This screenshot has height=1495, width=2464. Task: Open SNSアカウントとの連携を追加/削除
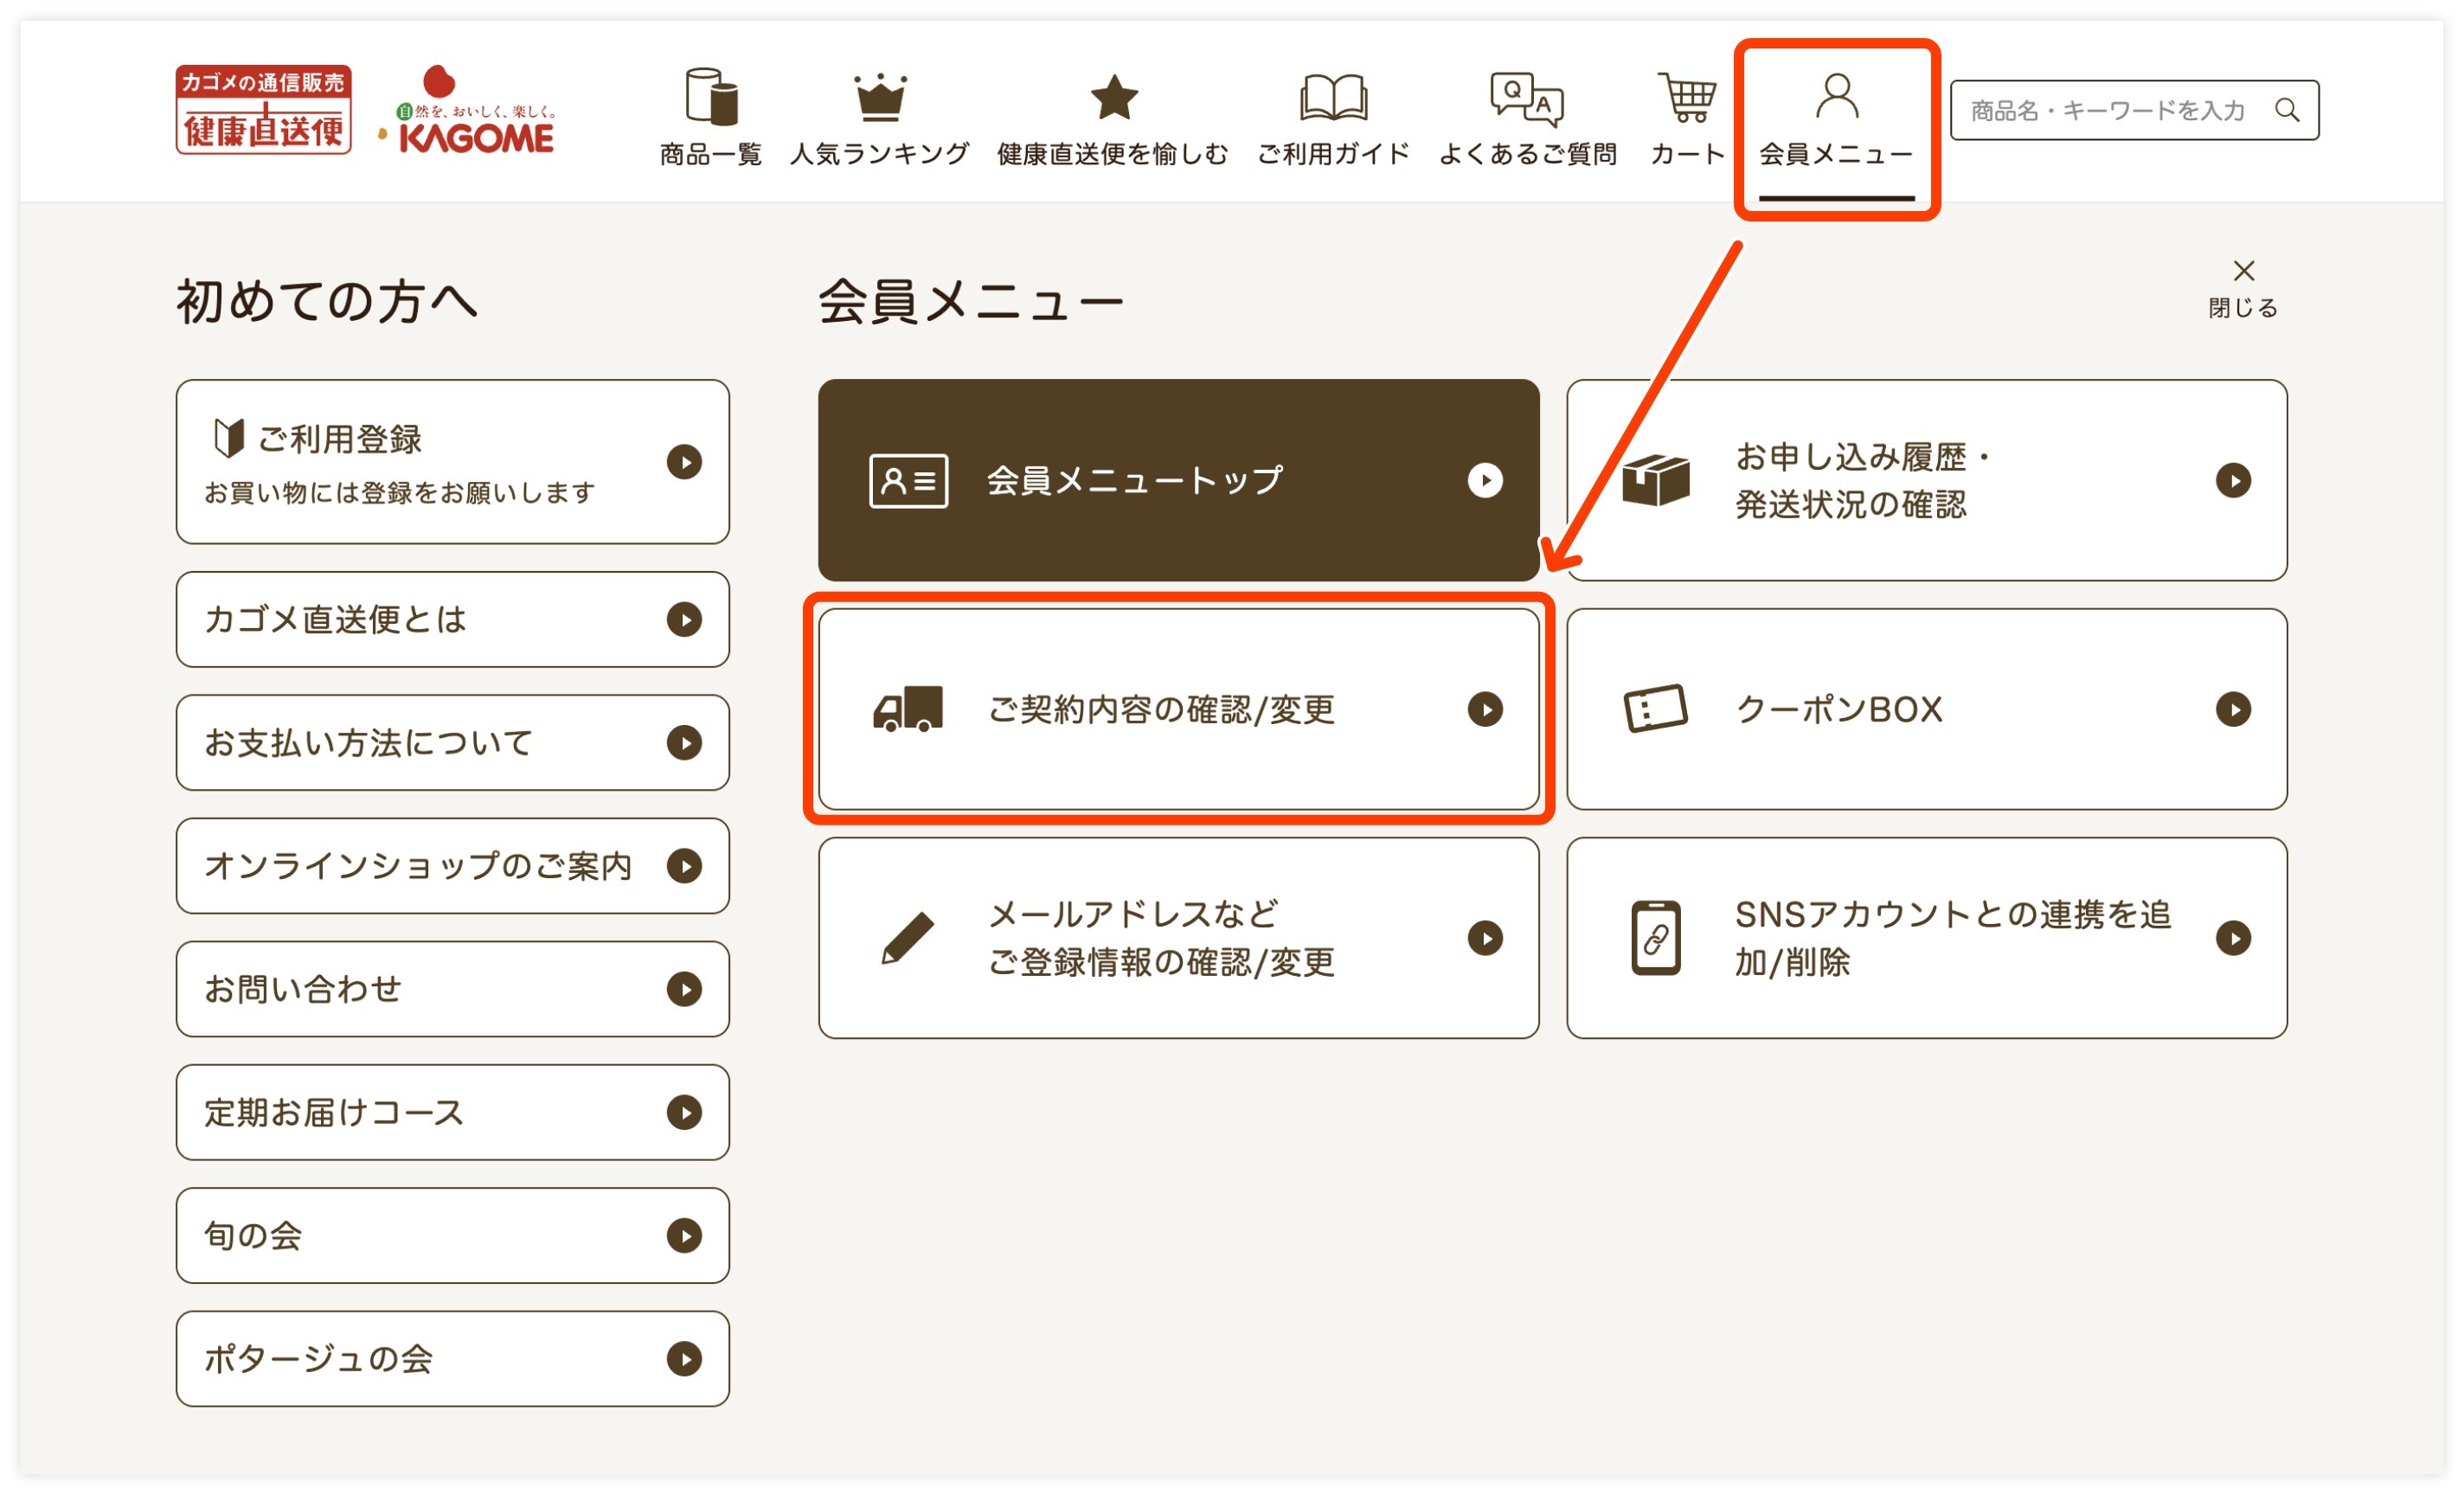click(x=1926, y=938)
